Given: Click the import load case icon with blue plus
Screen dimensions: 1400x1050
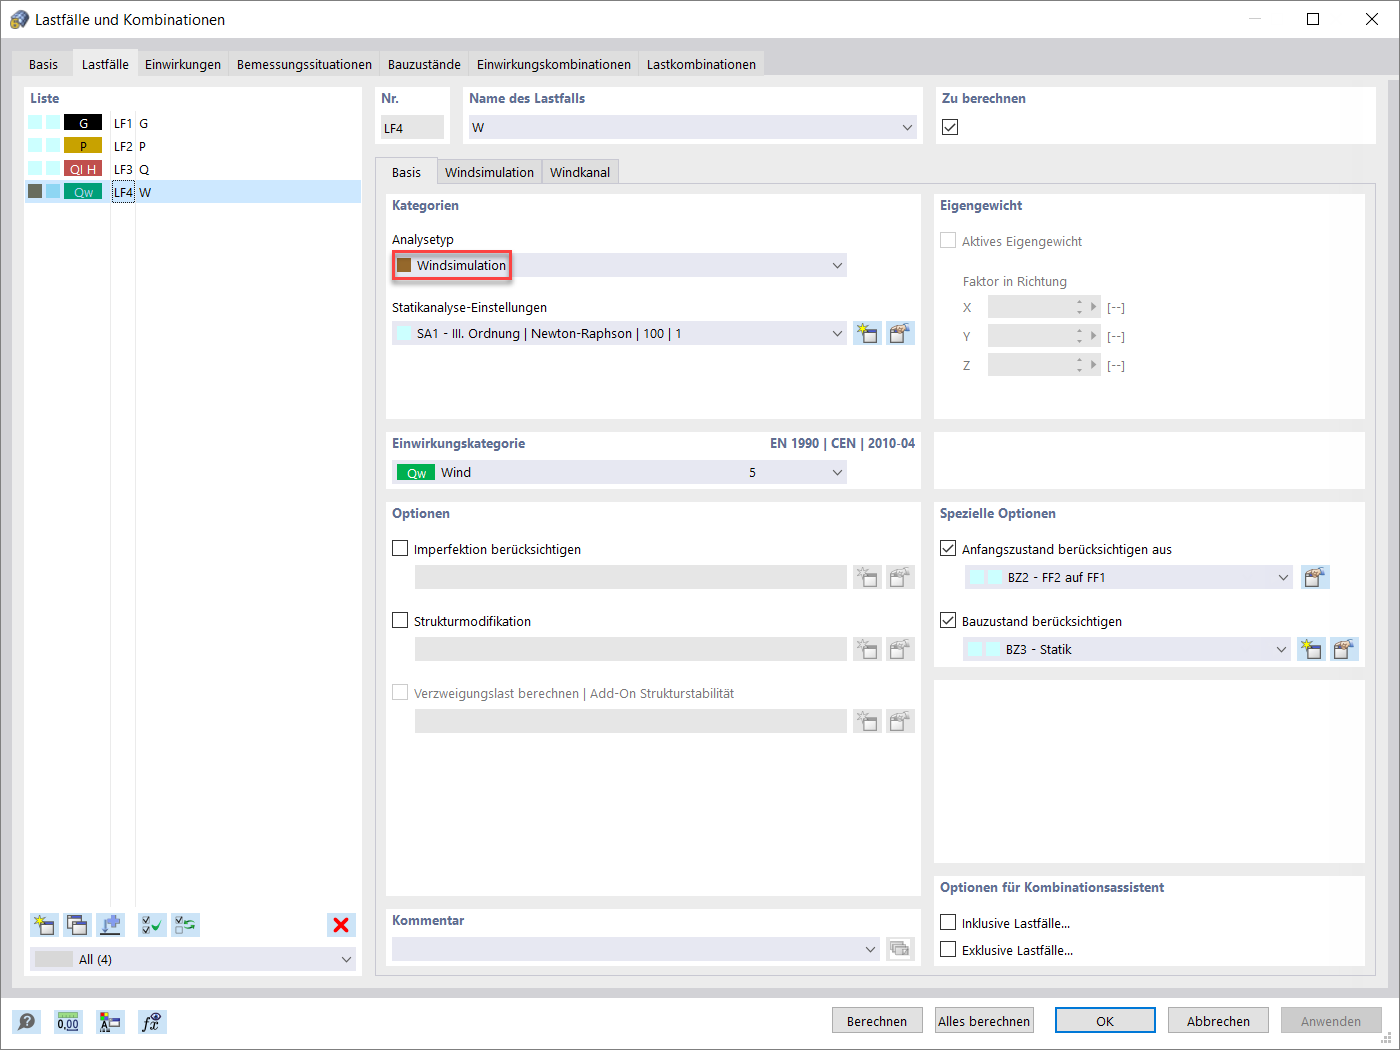Looking at the screenshot, I should pyautogui.click(x=110, y=925).
